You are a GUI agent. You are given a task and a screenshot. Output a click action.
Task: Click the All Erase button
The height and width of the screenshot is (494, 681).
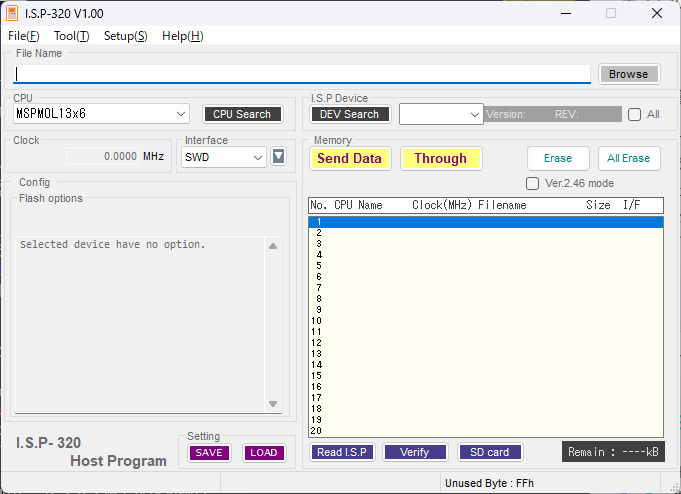(x=628, y=158)
